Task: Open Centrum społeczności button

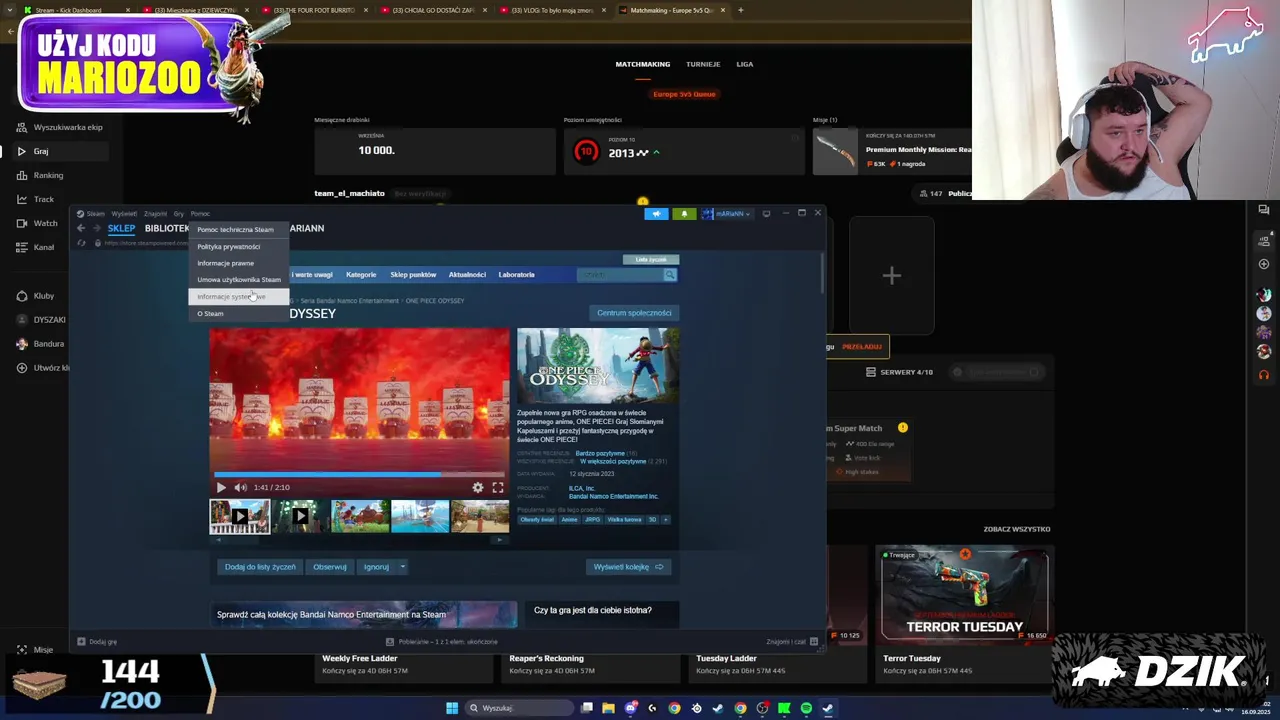Action: (x=634, y=313)
